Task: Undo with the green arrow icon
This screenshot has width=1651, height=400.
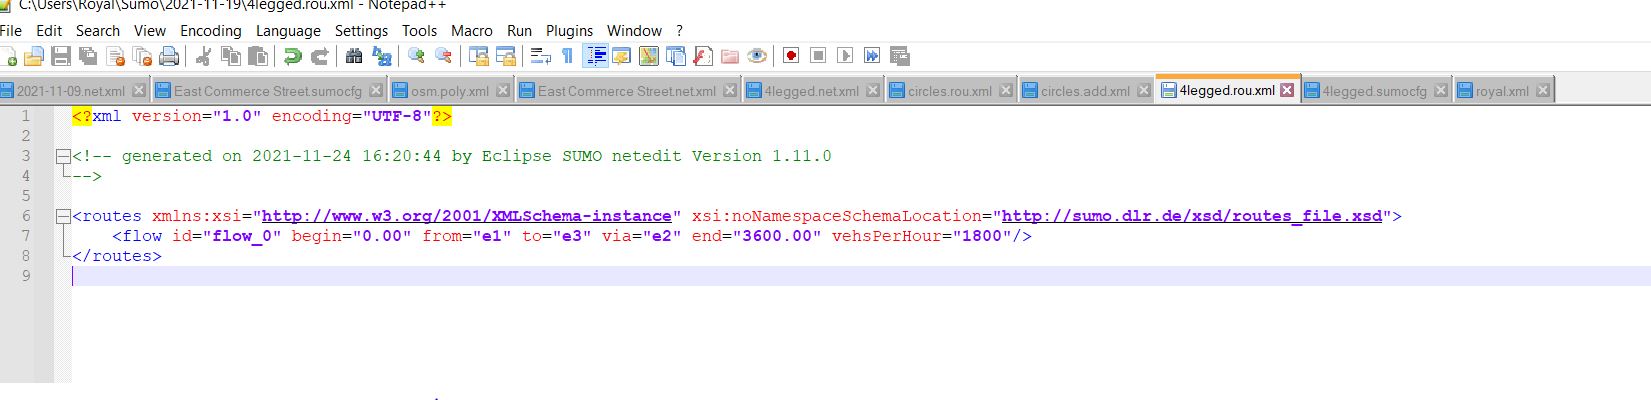Action: 293,56
